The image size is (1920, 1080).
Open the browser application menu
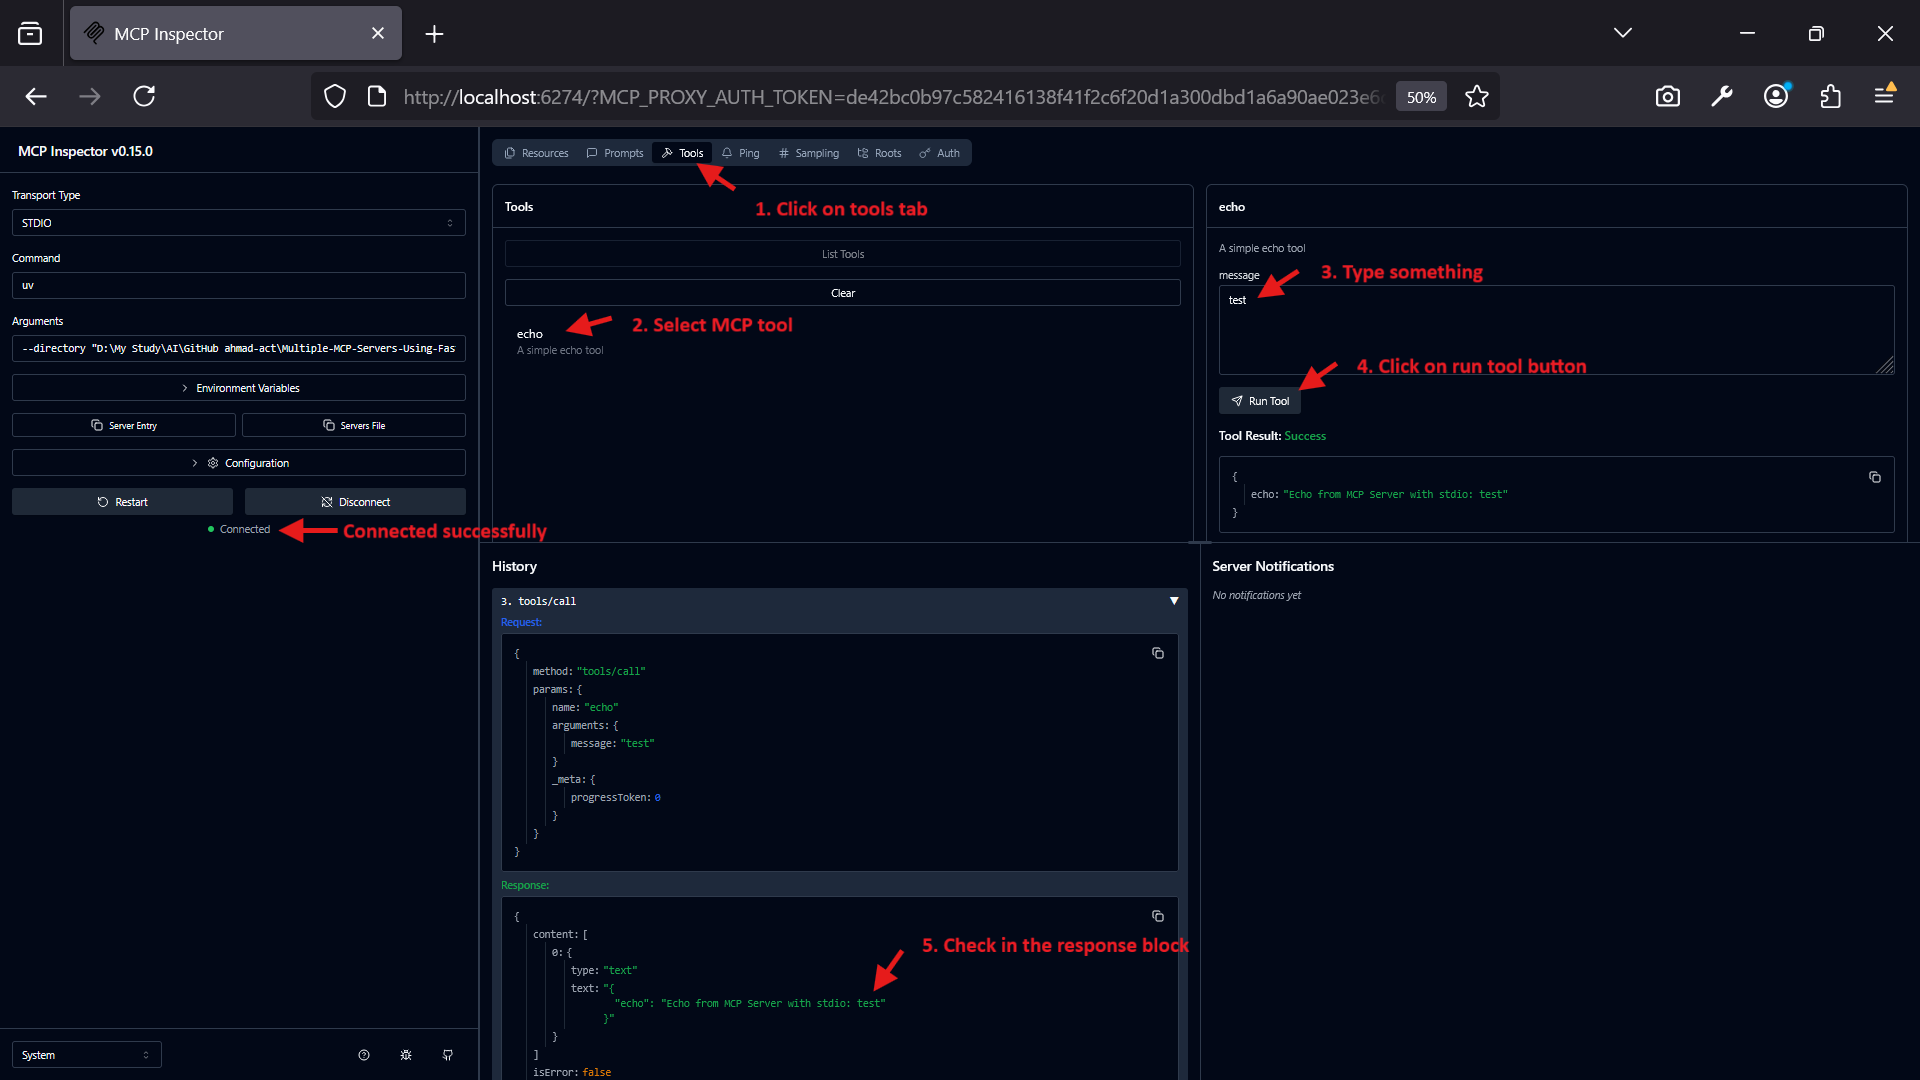[x=1885, y=95]
